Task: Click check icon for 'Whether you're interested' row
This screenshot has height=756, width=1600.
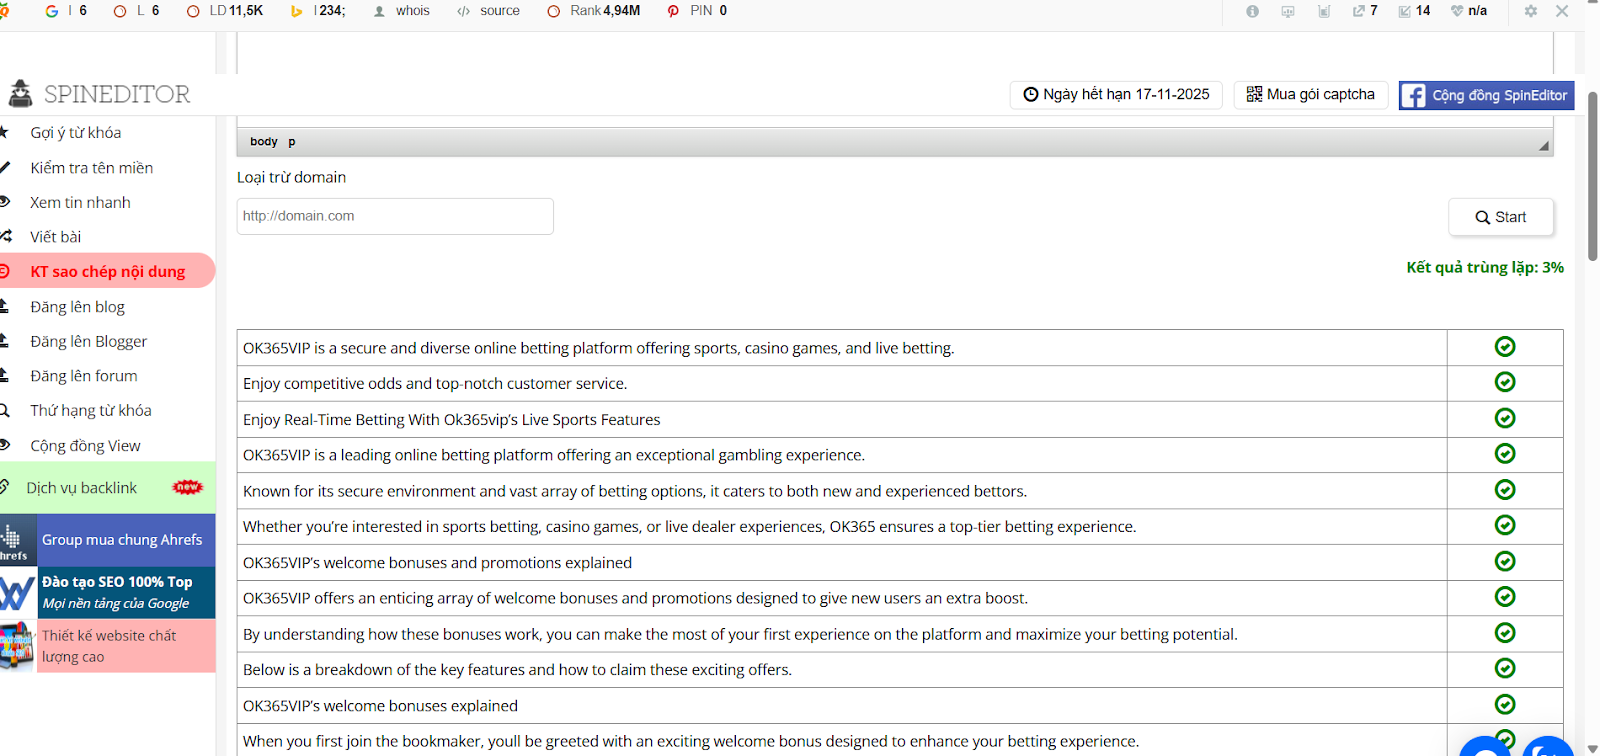Action: [1505, 525]
